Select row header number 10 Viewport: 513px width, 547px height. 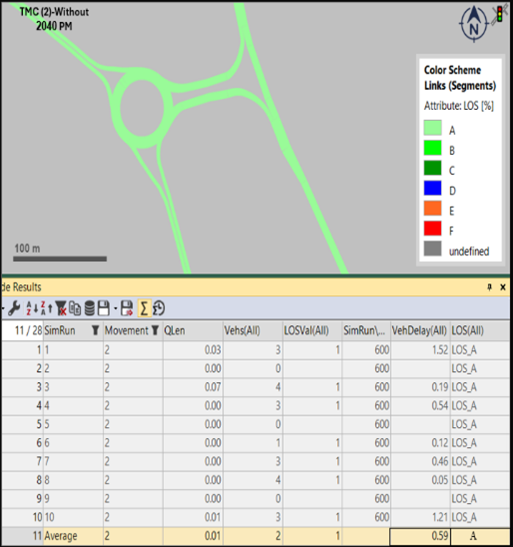22,517
